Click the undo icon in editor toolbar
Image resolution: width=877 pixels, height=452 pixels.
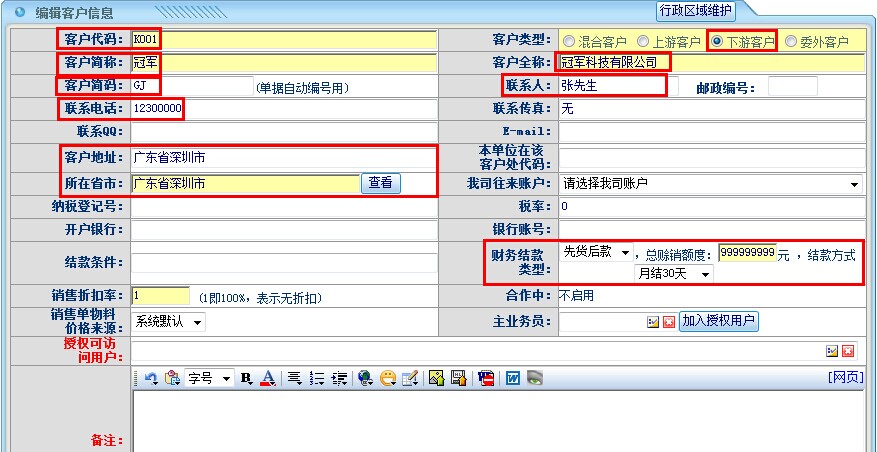tap(151, 378)
